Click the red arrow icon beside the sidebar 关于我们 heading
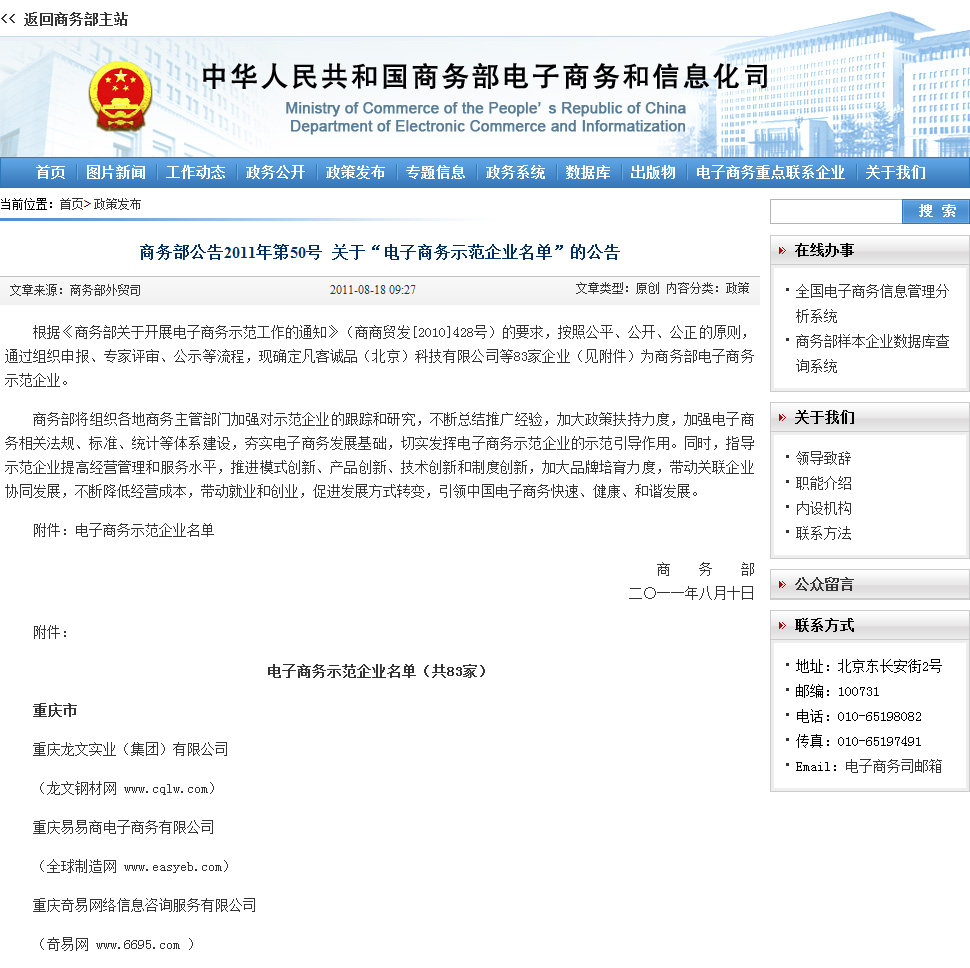 (x=781, y=417)
